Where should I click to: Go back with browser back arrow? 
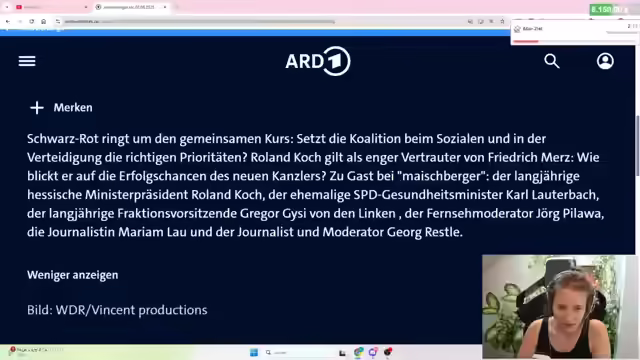click(x=8, y=21)
